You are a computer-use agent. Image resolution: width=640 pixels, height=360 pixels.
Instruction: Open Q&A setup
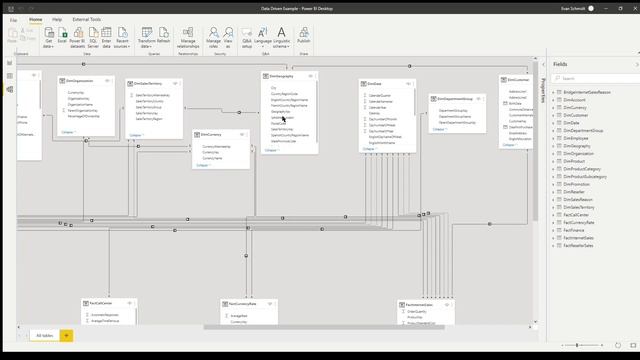tap(247, 38)
